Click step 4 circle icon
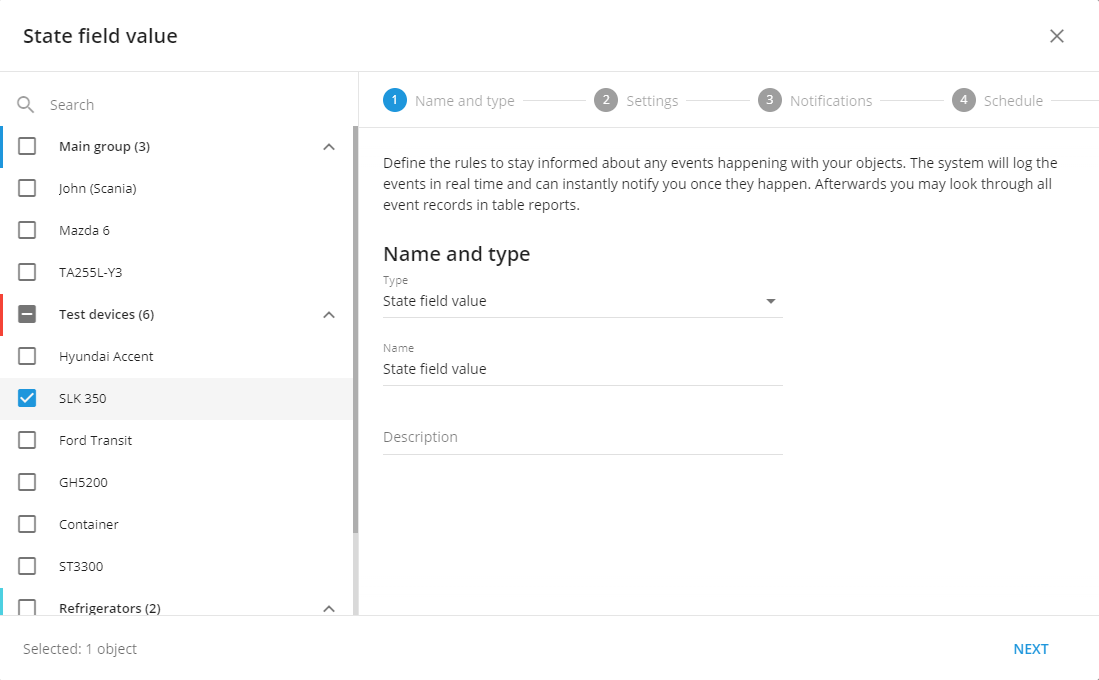This screenshot has height=680, width=1099. 964,100
